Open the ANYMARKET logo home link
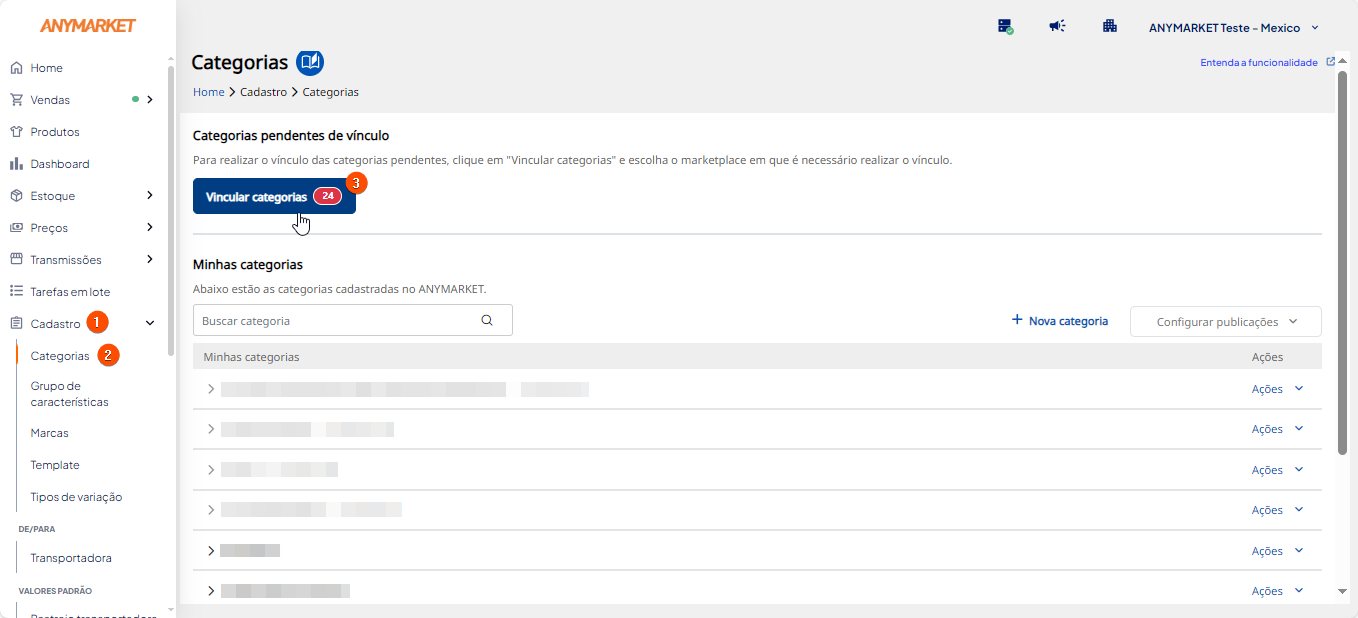 pos(88,26)
